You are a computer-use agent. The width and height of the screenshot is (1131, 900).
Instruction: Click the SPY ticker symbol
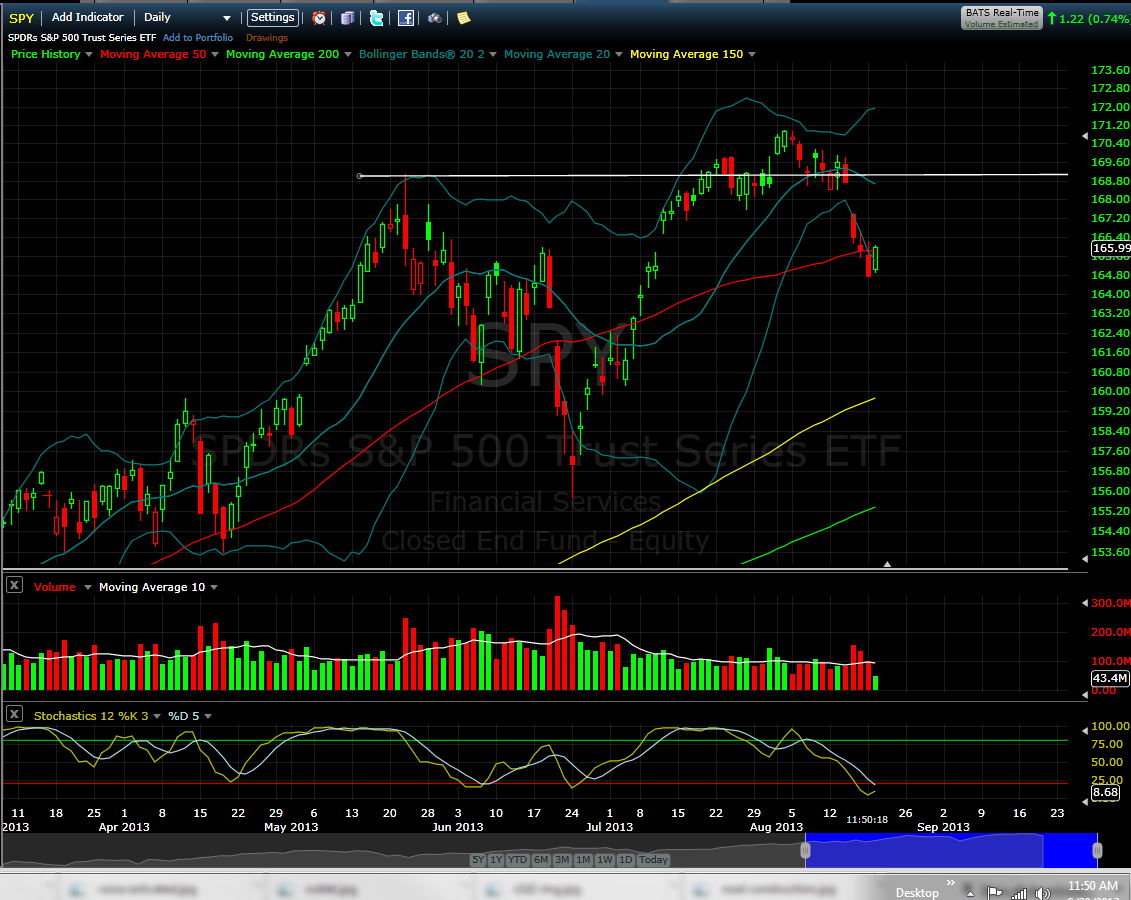coord(21,18)
